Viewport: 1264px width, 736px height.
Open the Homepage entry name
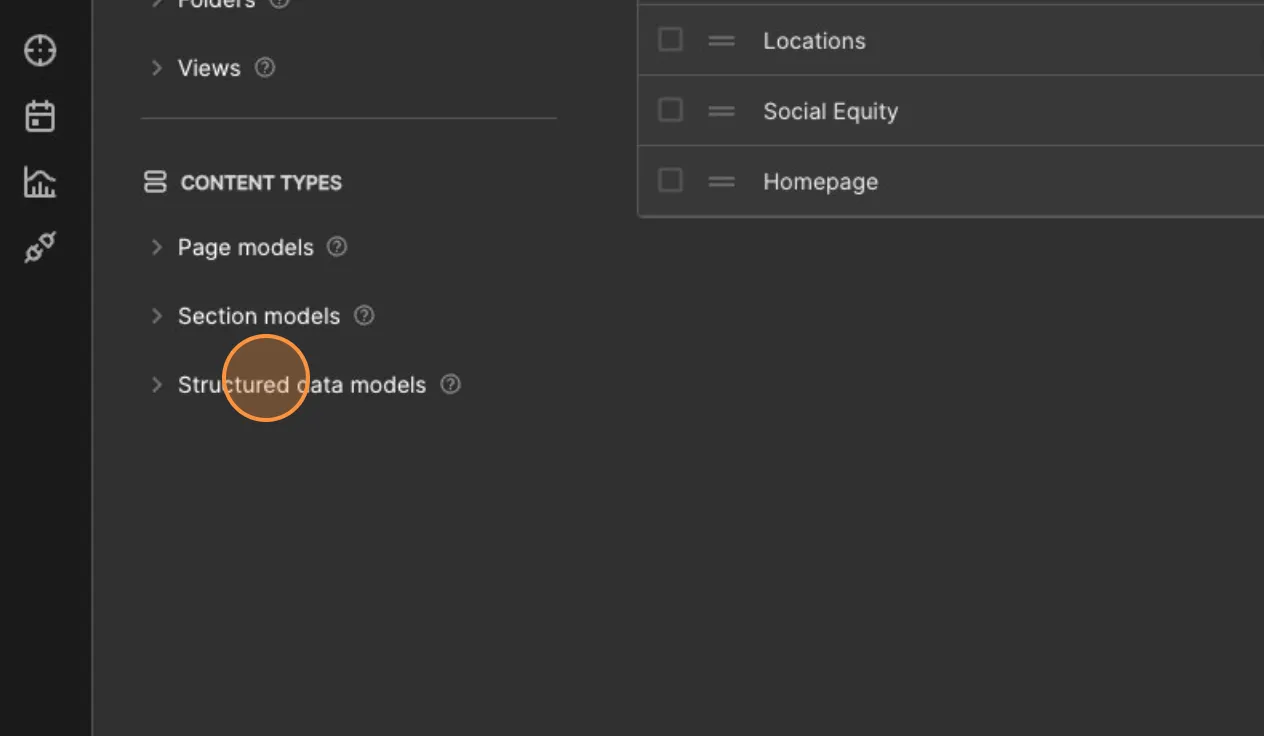pyautogui.click(x=820, y=182)
